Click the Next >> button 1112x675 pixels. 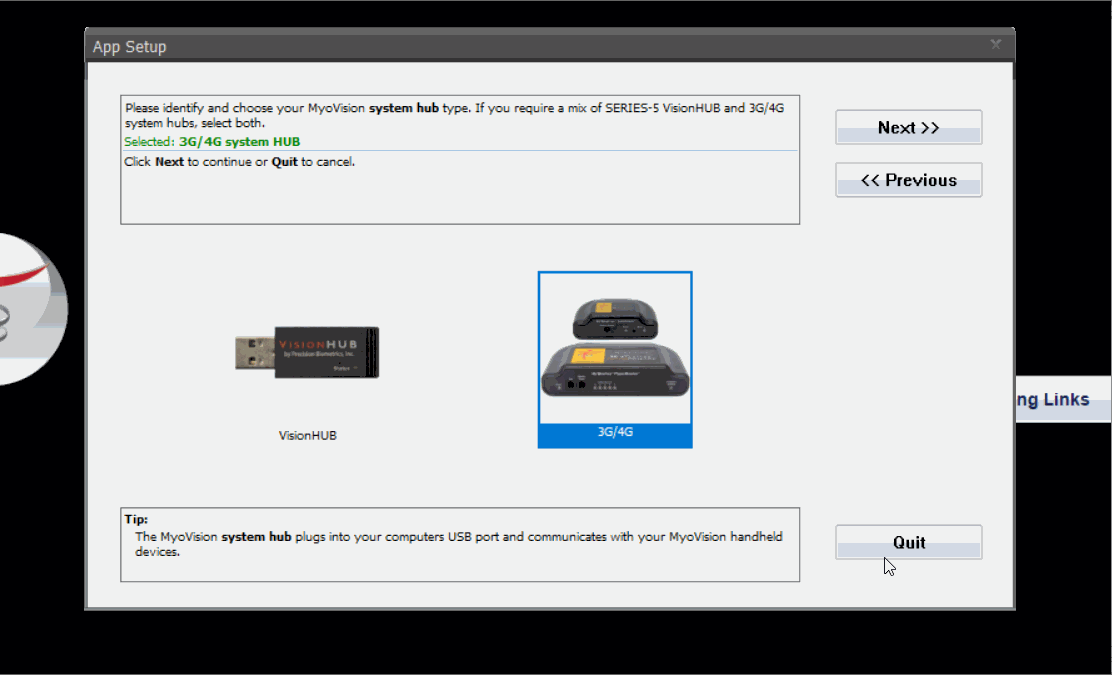[x=908, y=127]
